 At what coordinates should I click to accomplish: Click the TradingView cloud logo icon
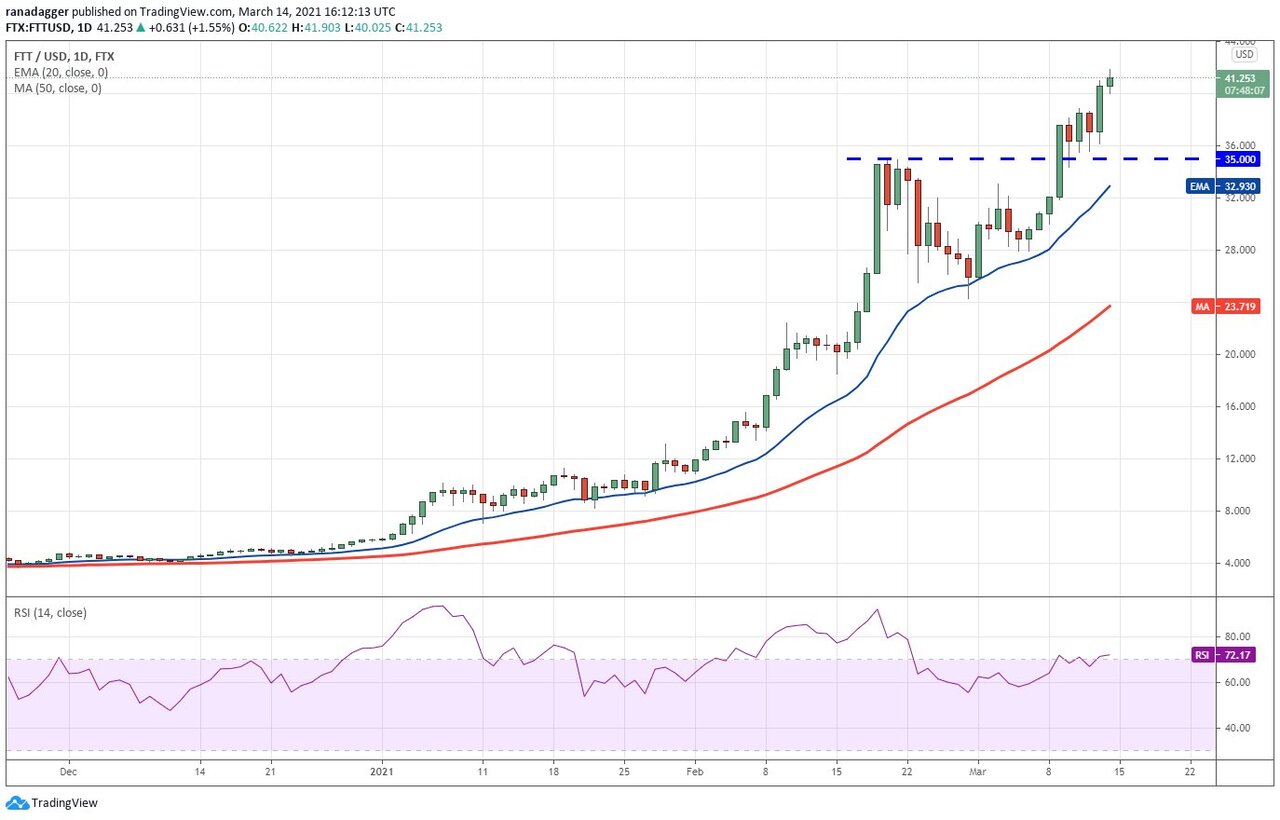point(17,803)
